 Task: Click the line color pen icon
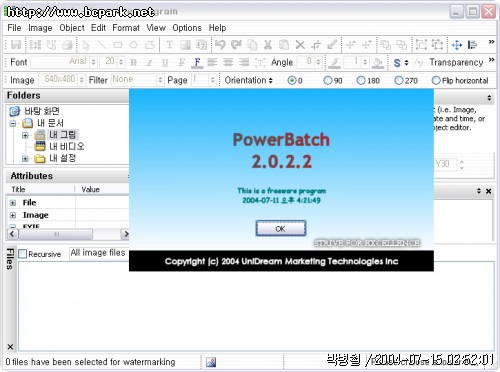334,63
